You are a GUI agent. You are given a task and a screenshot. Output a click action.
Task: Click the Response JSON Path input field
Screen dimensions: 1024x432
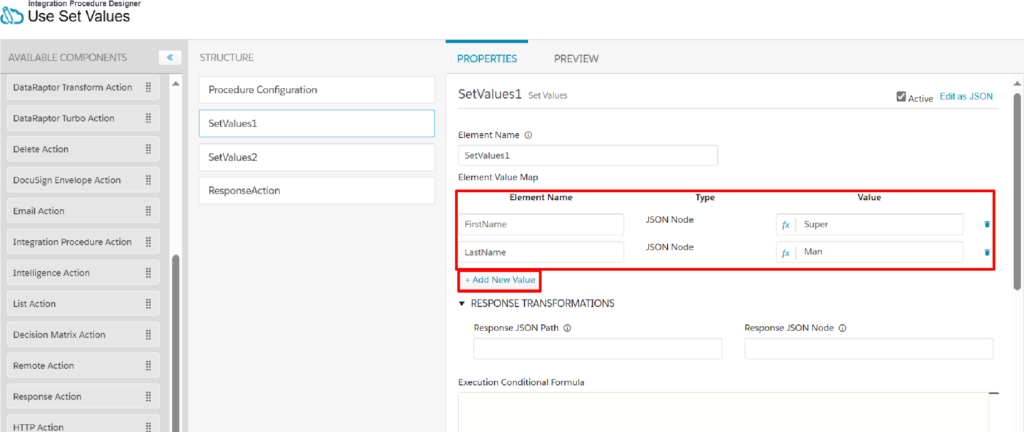point(598,349)
